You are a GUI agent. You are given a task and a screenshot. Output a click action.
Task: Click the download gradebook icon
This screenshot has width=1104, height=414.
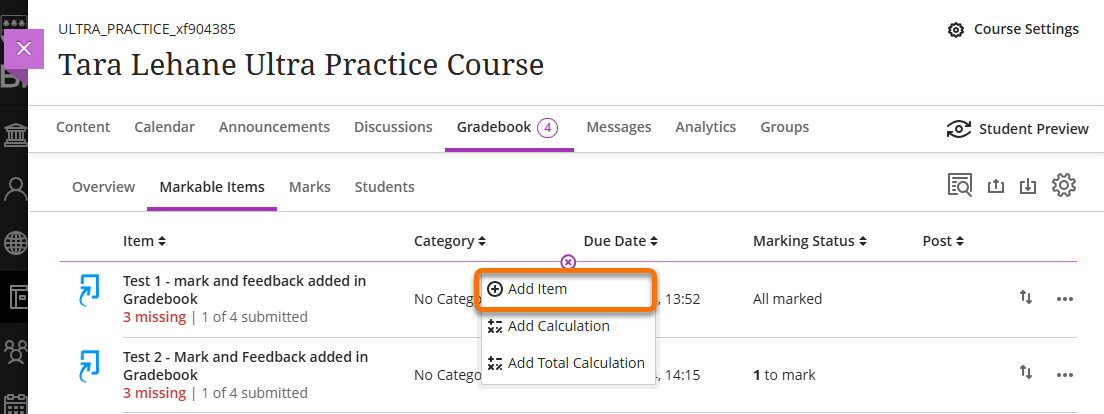(1028, 186)
